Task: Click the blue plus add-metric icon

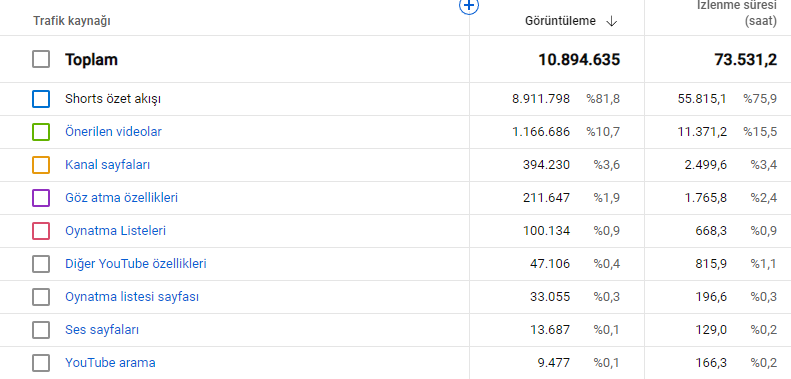Action: (x=469, y=6)
